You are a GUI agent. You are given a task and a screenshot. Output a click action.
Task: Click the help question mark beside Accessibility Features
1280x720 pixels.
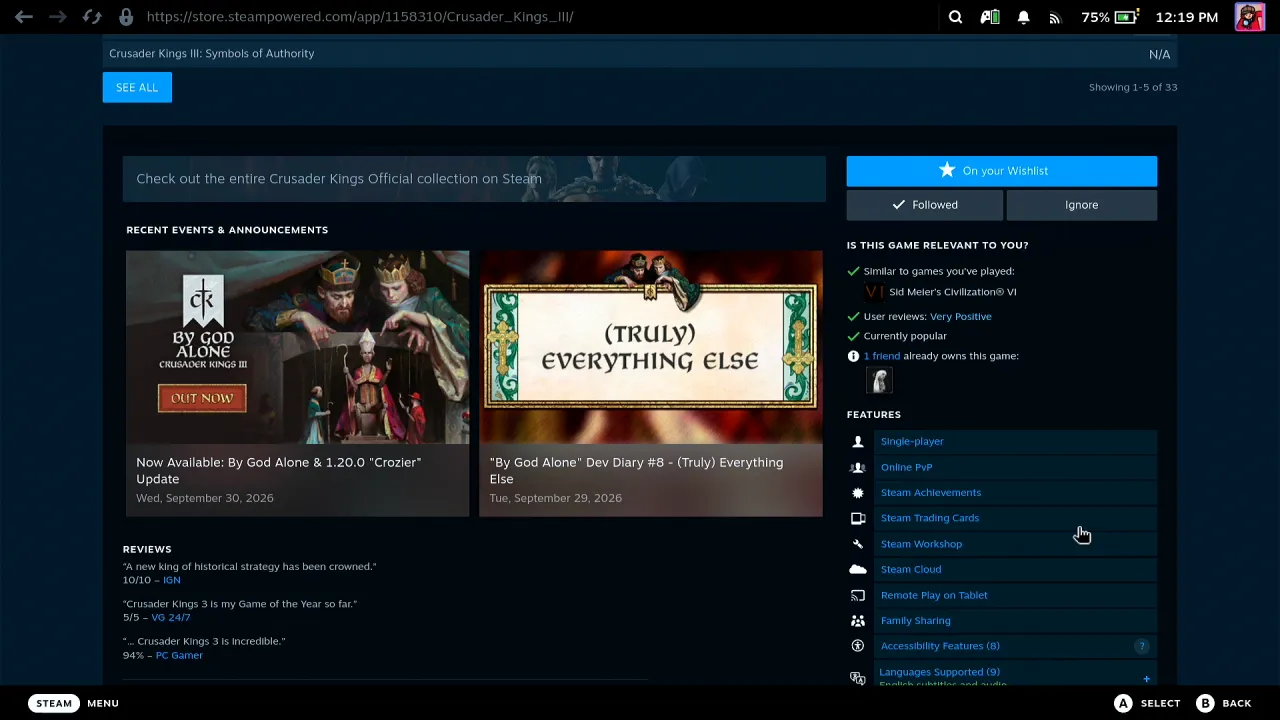[x=1142, y=646]
